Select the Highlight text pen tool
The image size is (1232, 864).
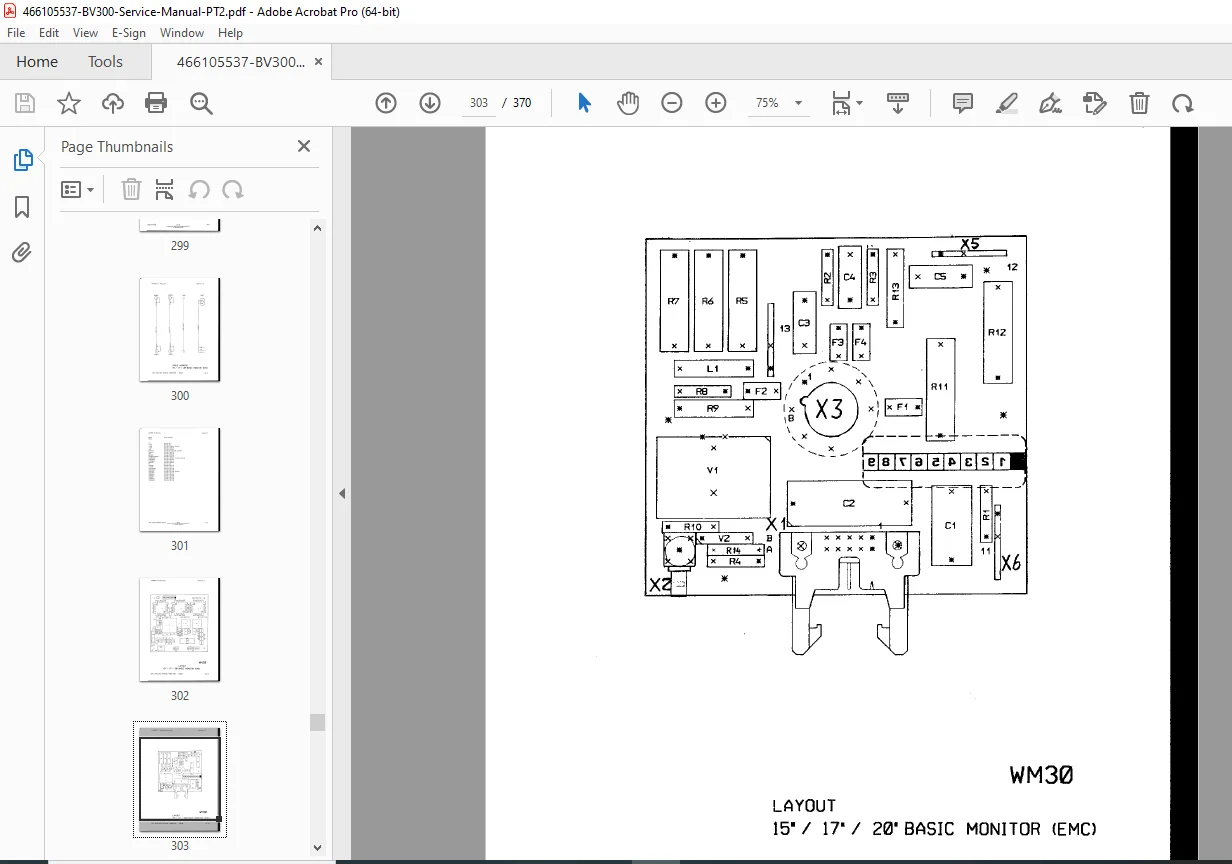point(1007,103)
